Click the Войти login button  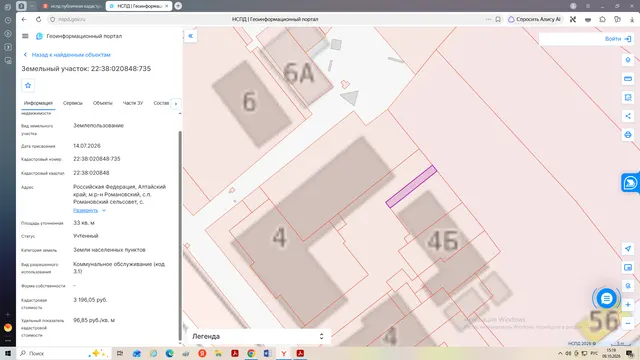(618, 39)
